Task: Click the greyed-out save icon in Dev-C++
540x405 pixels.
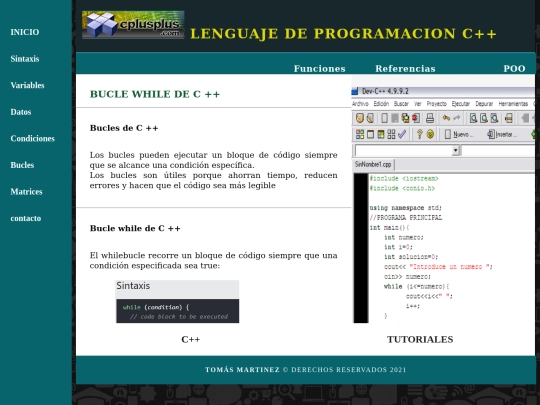Action: [395, 118]
